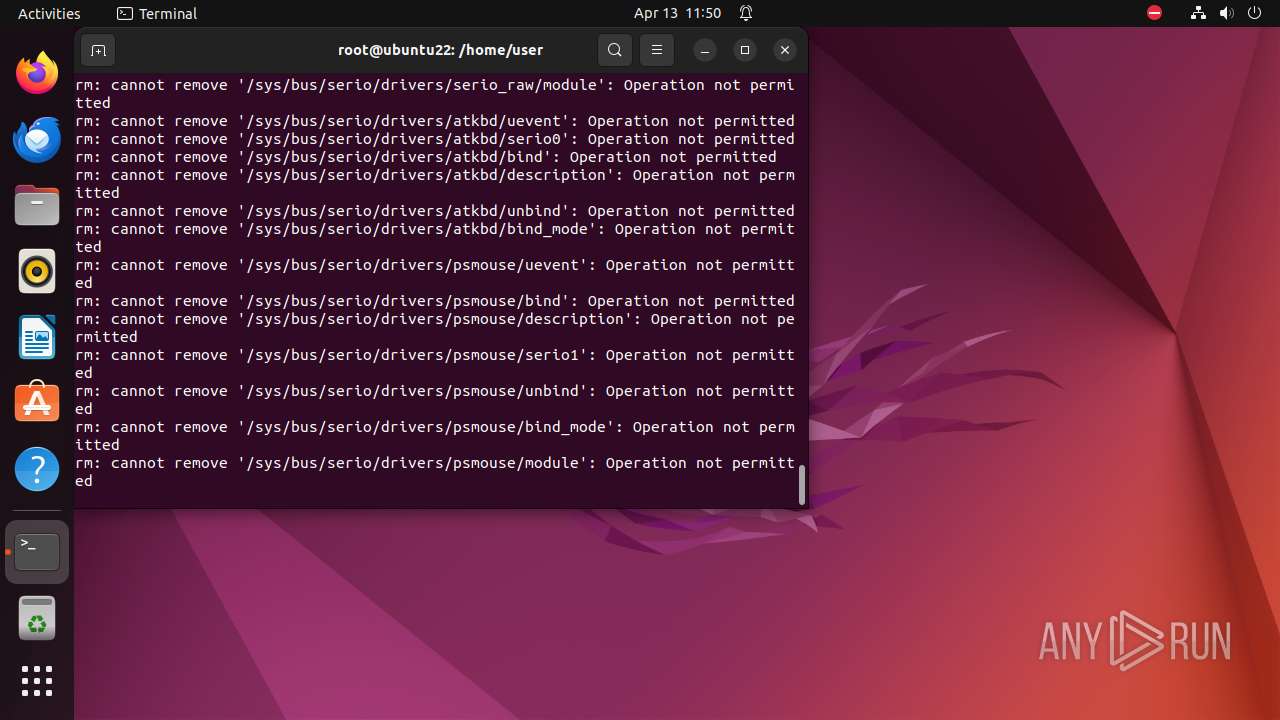Click the line mentioning atkbd/unbind

coord(435,211)
